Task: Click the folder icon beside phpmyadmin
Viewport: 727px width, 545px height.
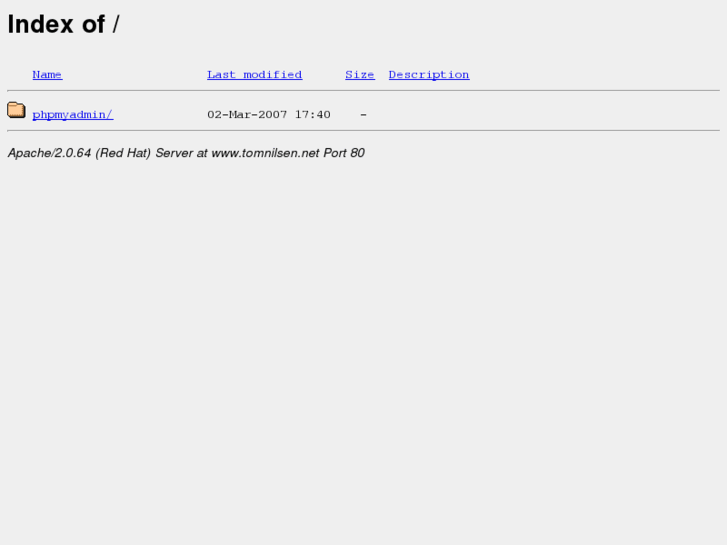Action: pyautogui.click(x=16, y=110)
